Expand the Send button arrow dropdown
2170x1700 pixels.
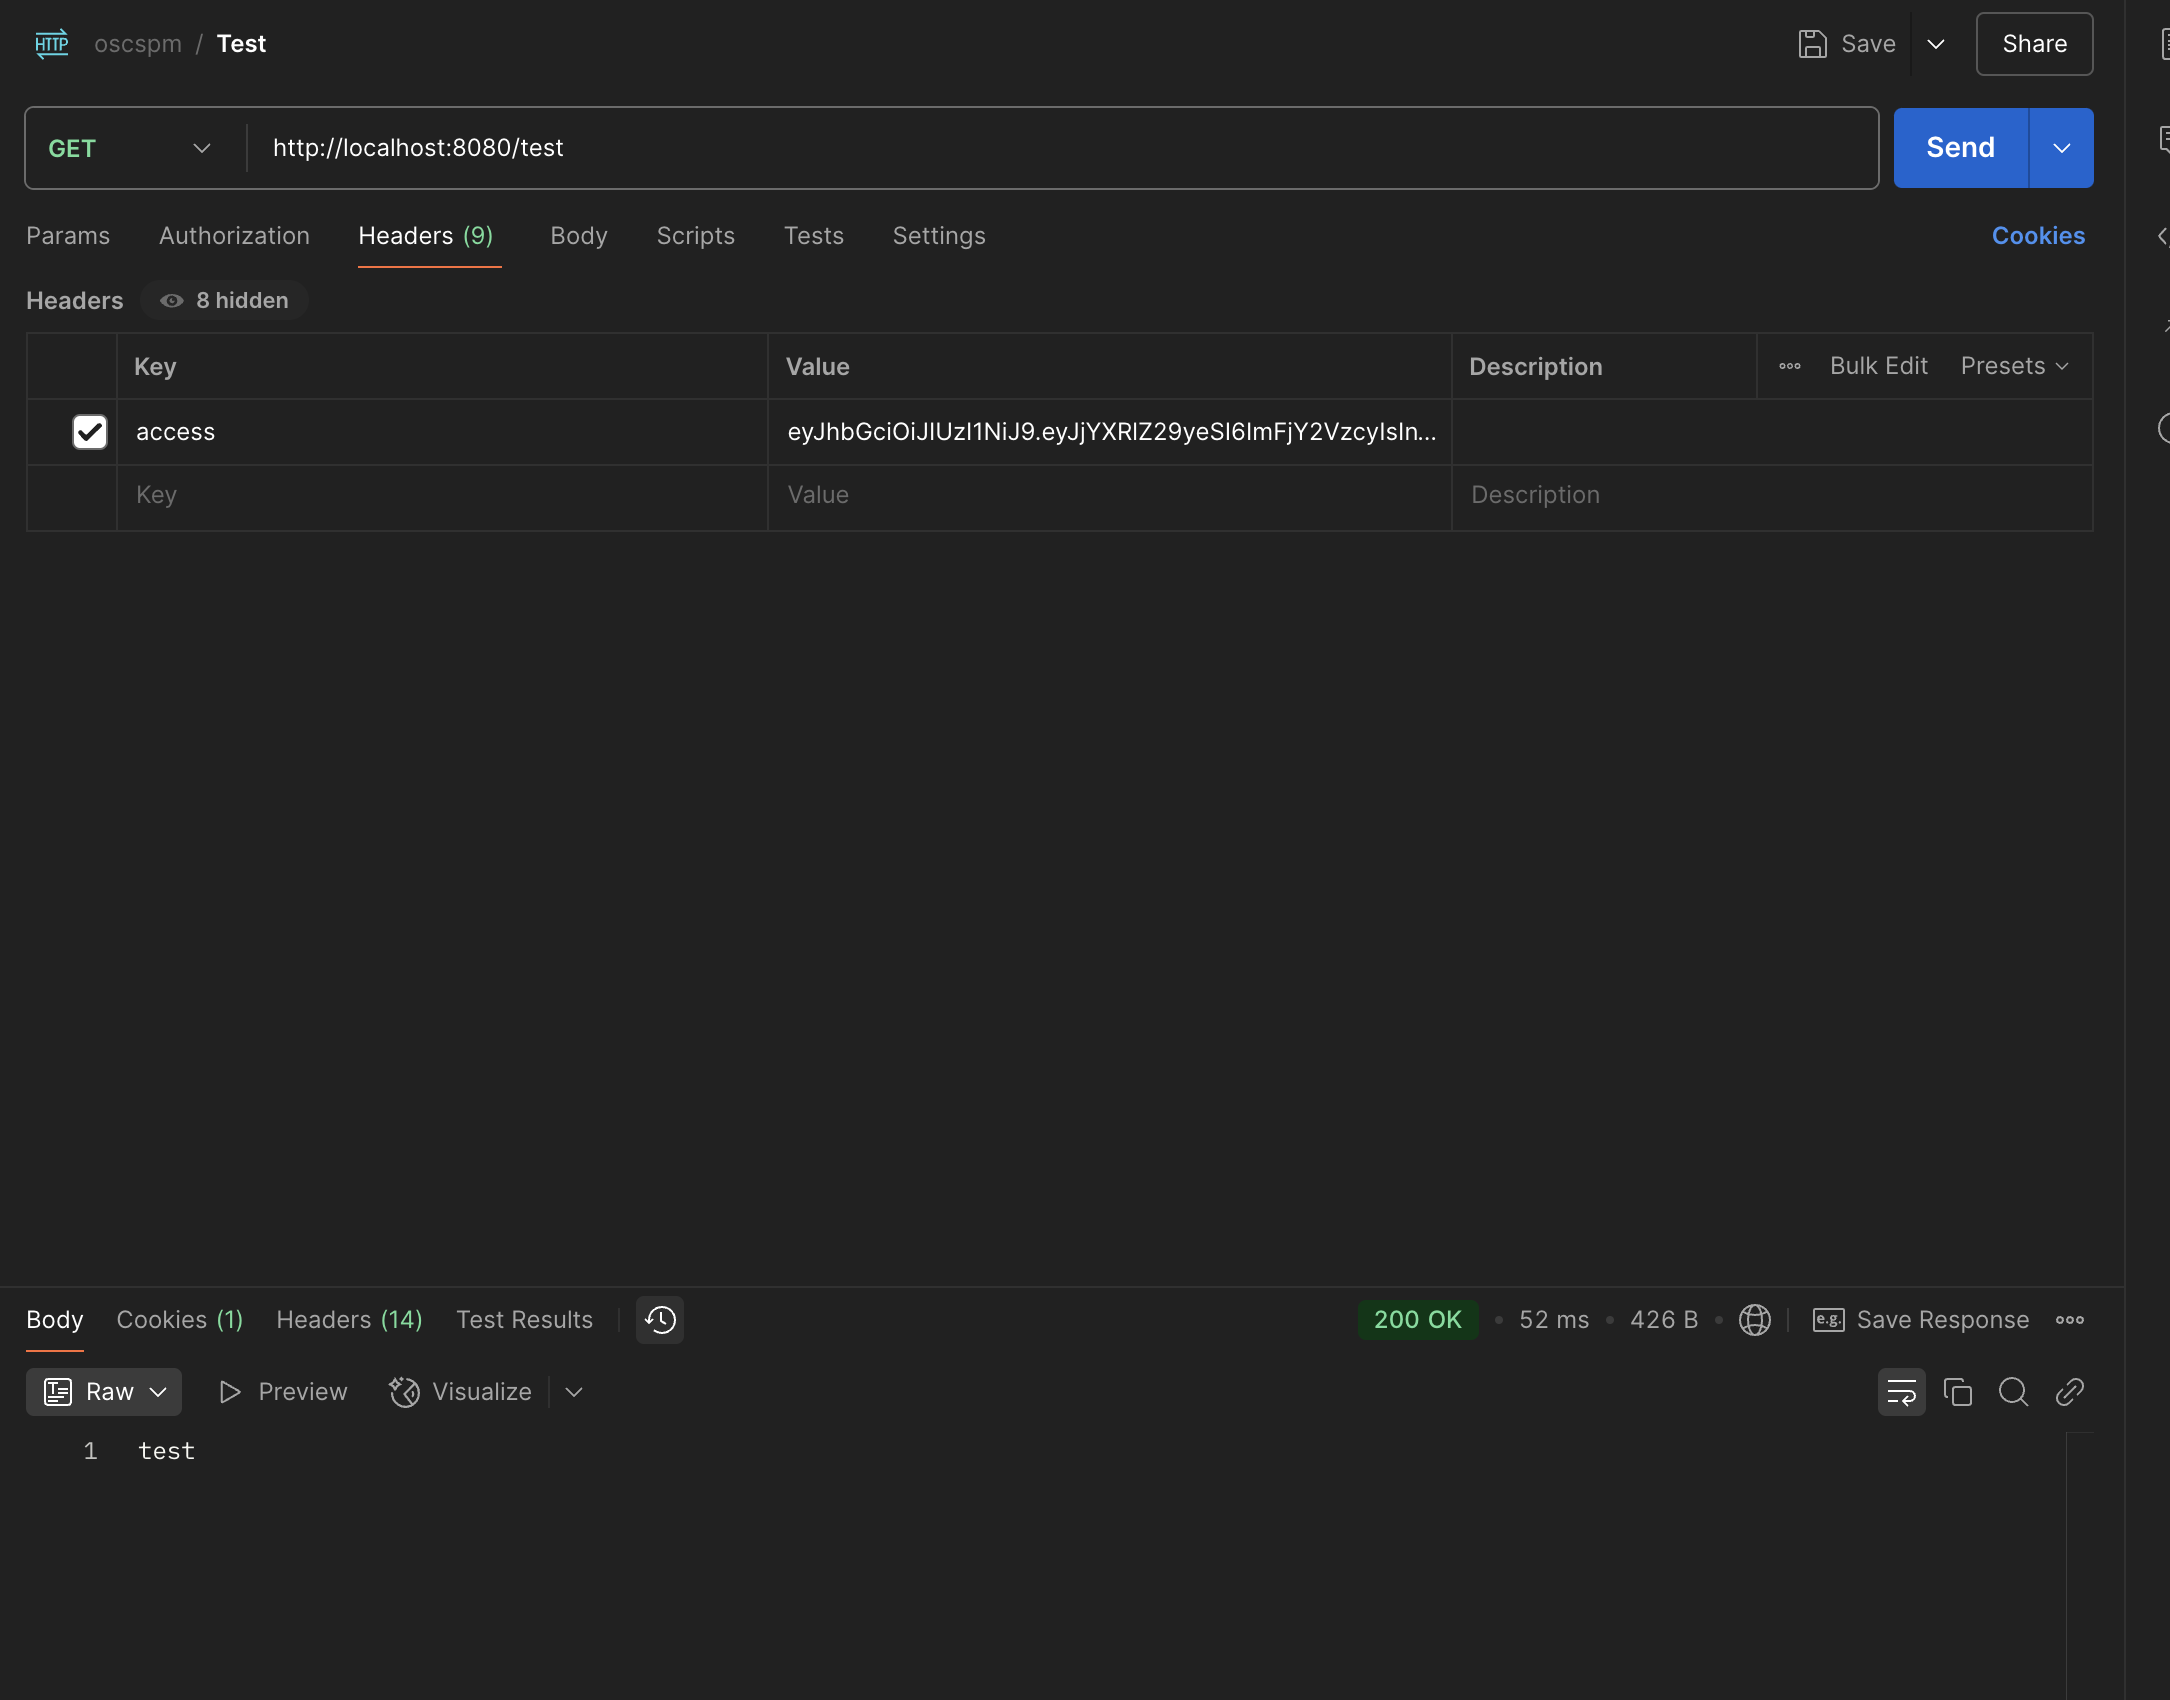2061,148
